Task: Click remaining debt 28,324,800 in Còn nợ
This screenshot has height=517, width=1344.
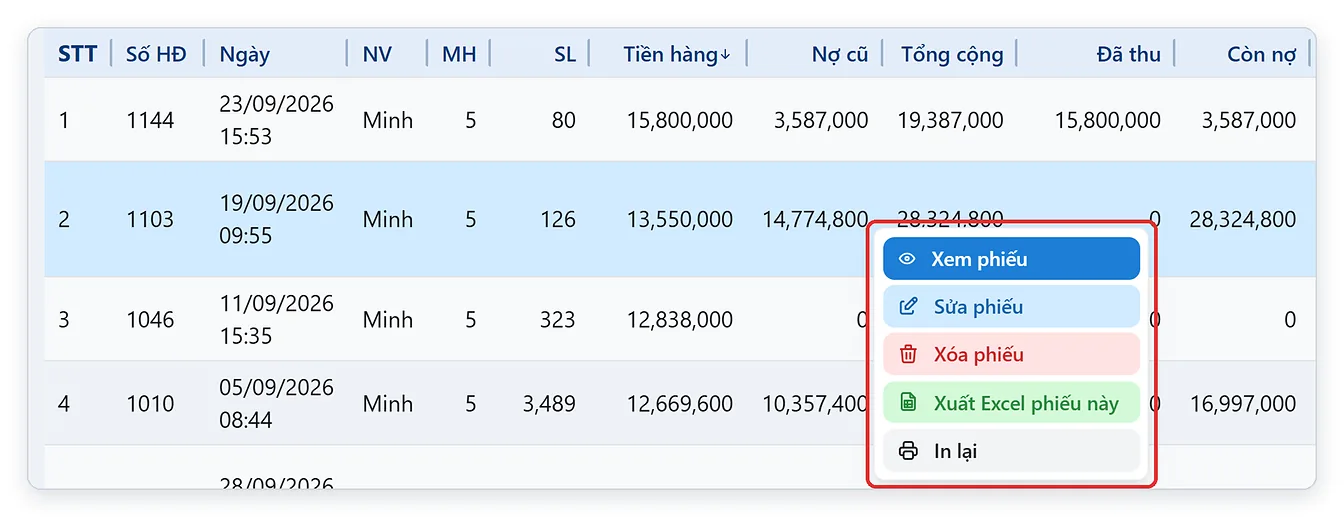Action: click(1243, 219)
